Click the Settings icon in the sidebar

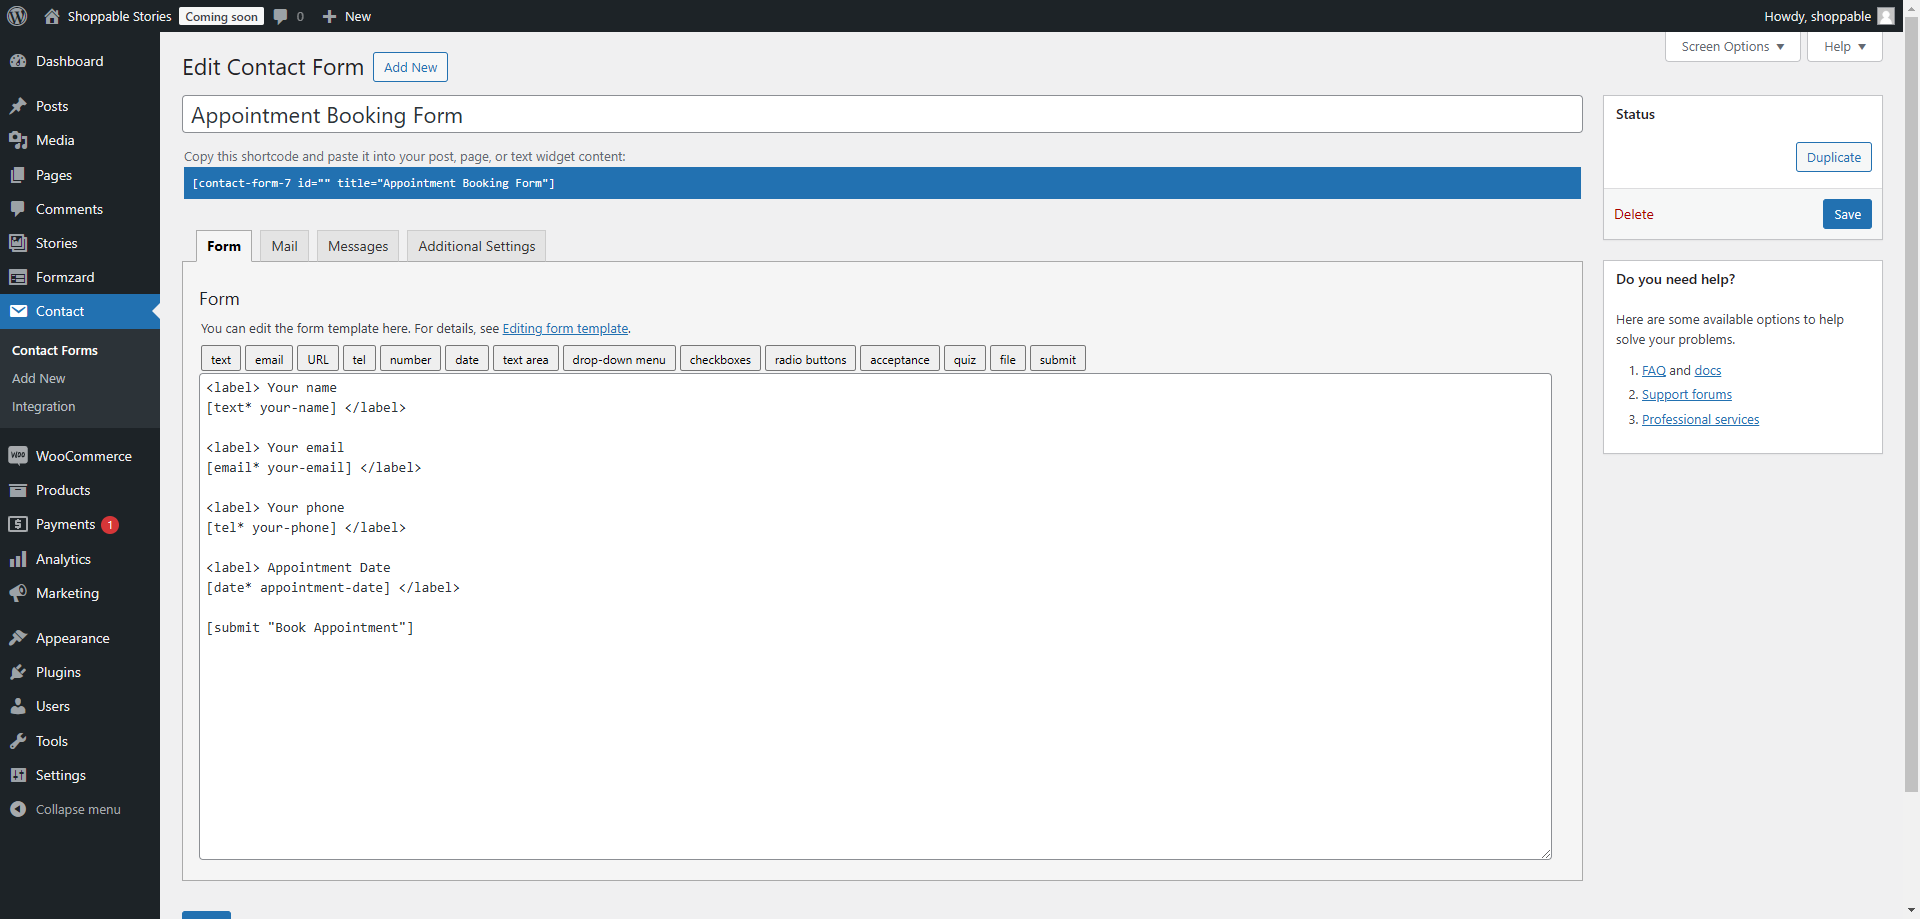(x=18, y=775)
